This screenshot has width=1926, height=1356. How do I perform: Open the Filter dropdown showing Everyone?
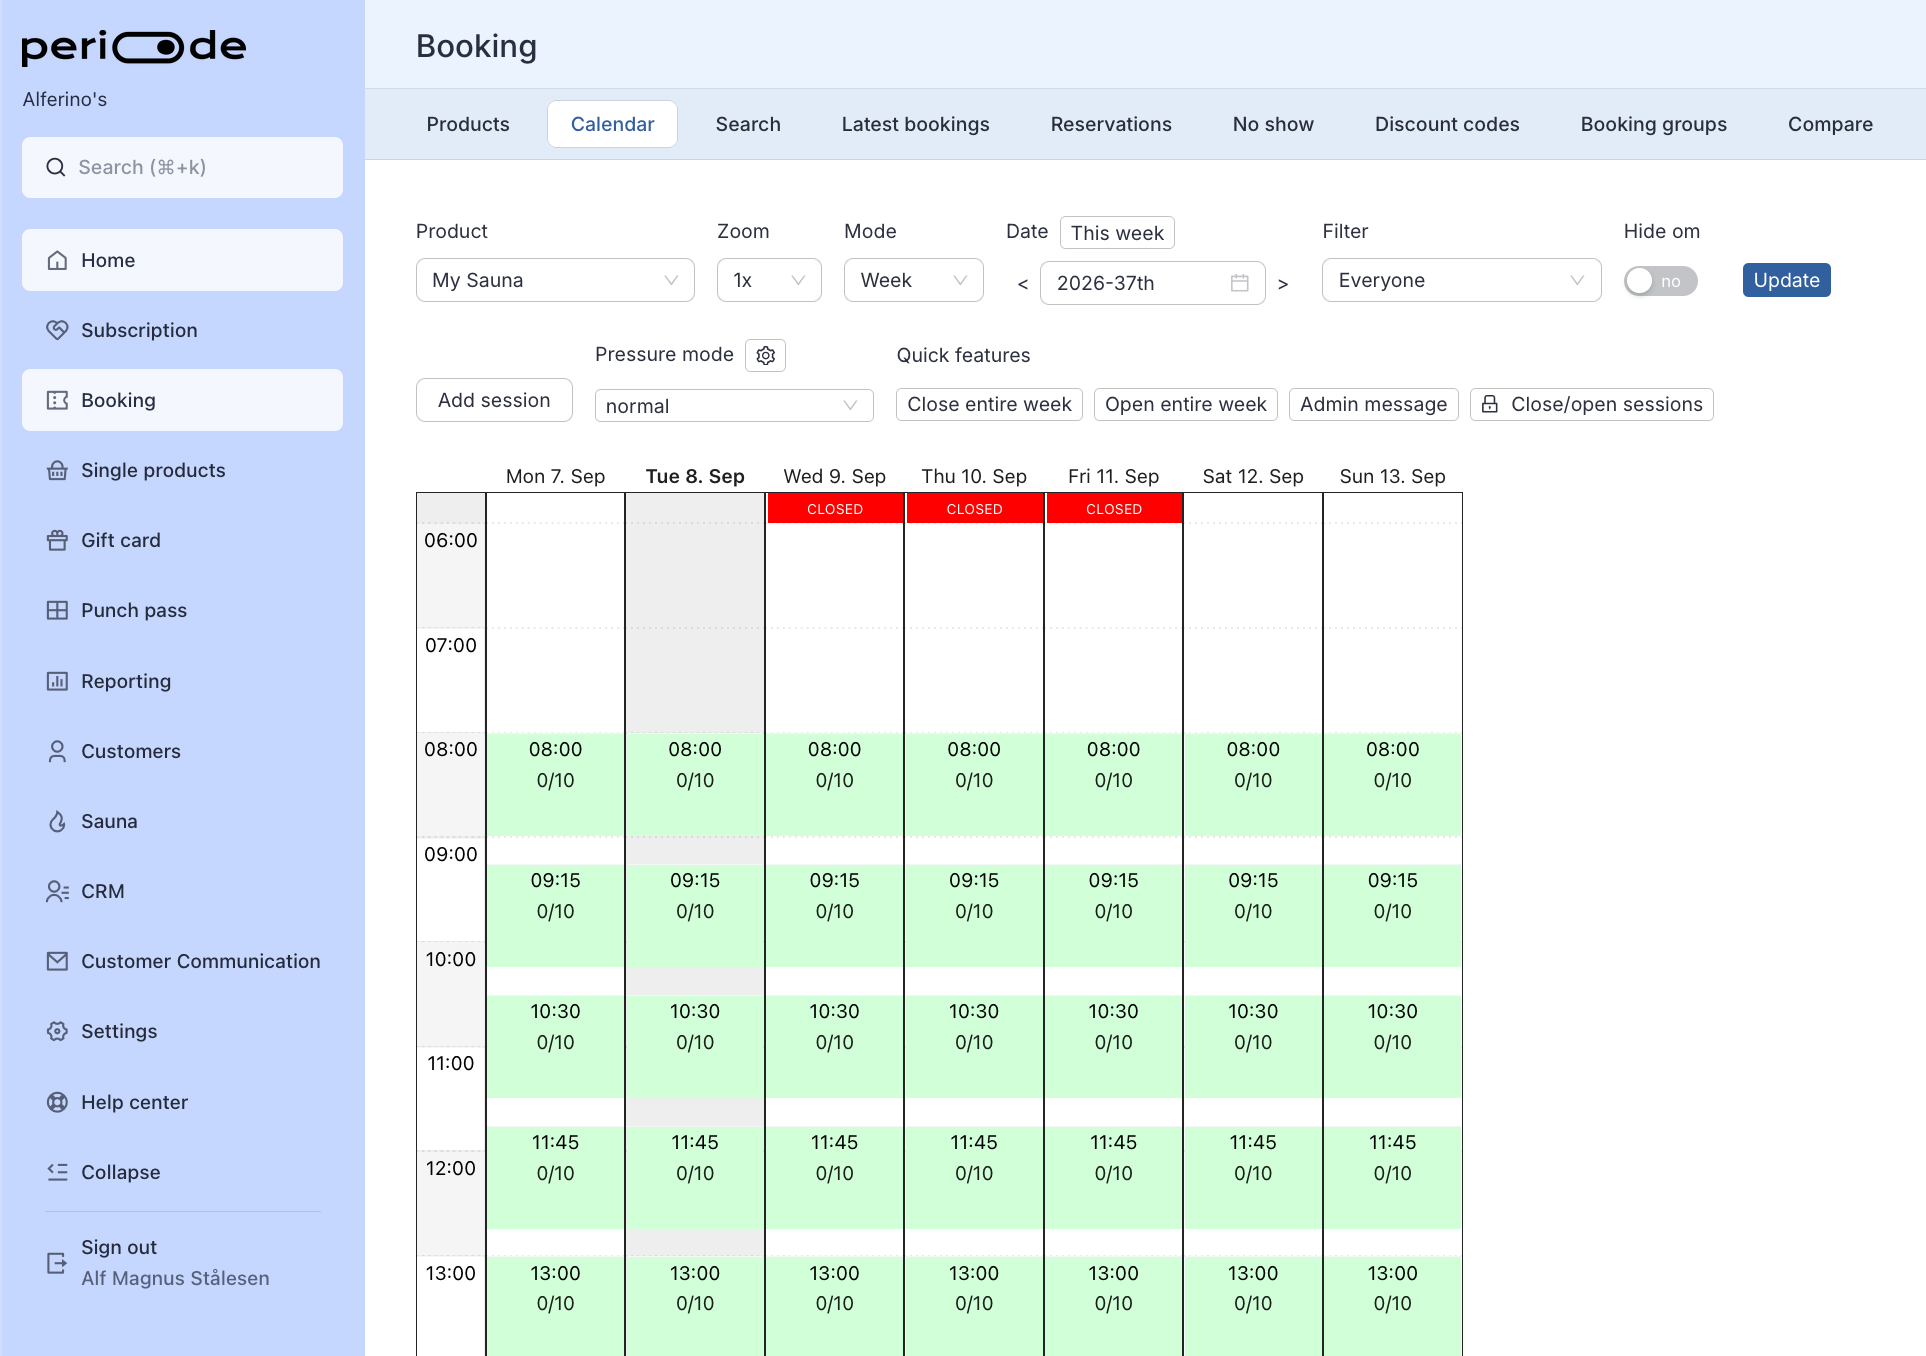[1462, 280]
